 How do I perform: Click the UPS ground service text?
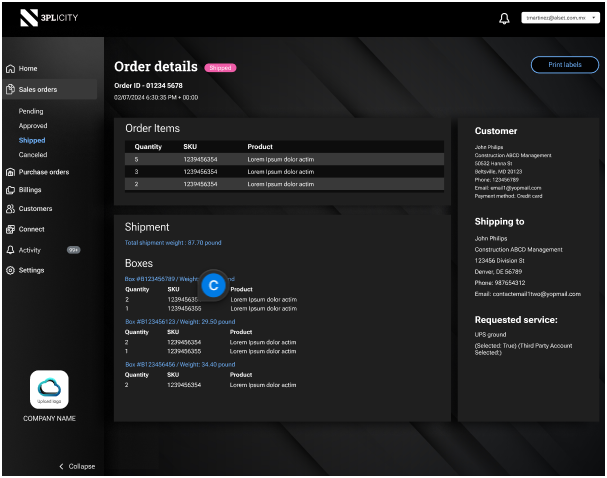490,335
